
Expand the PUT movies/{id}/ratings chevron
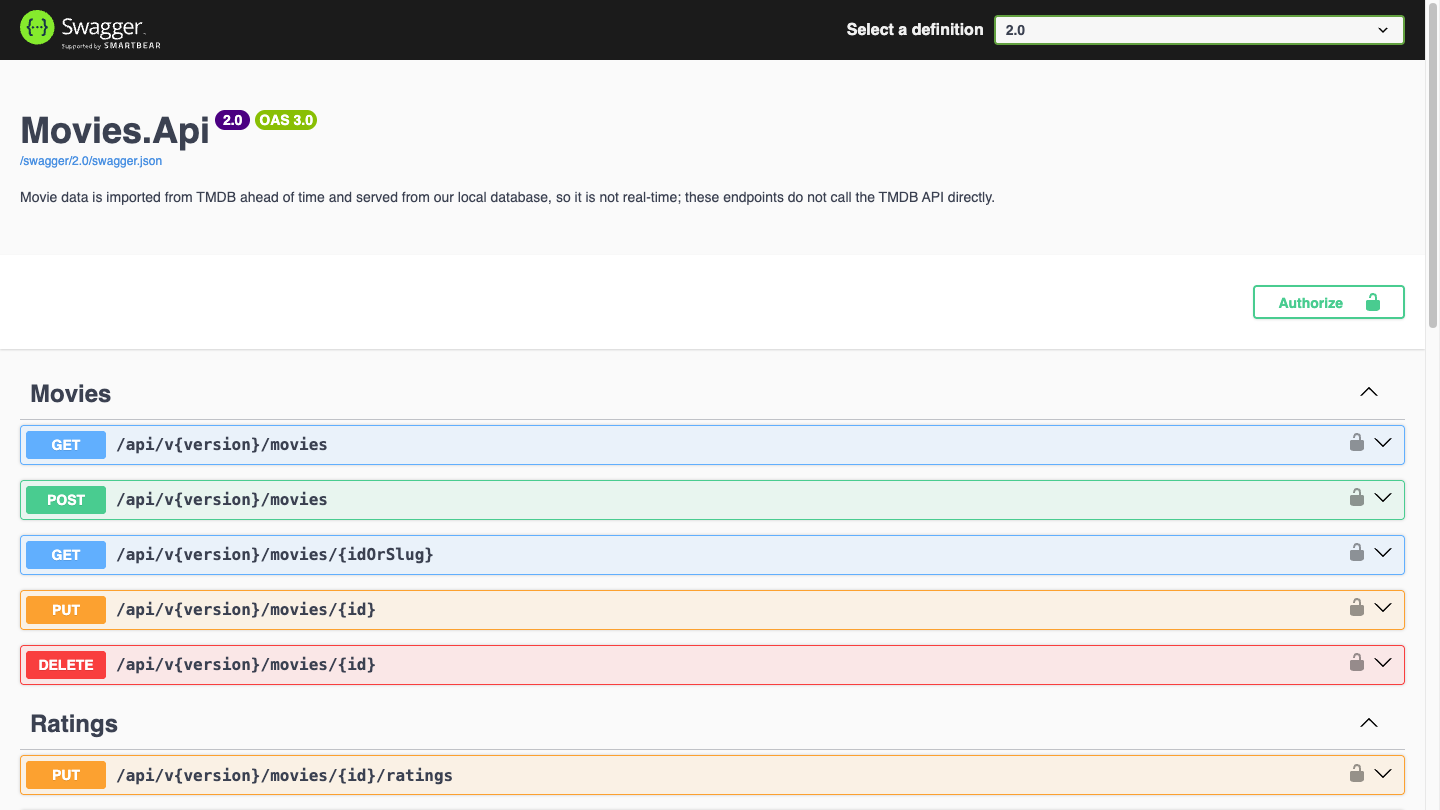pyautogui.click(x=1384, y=774)
